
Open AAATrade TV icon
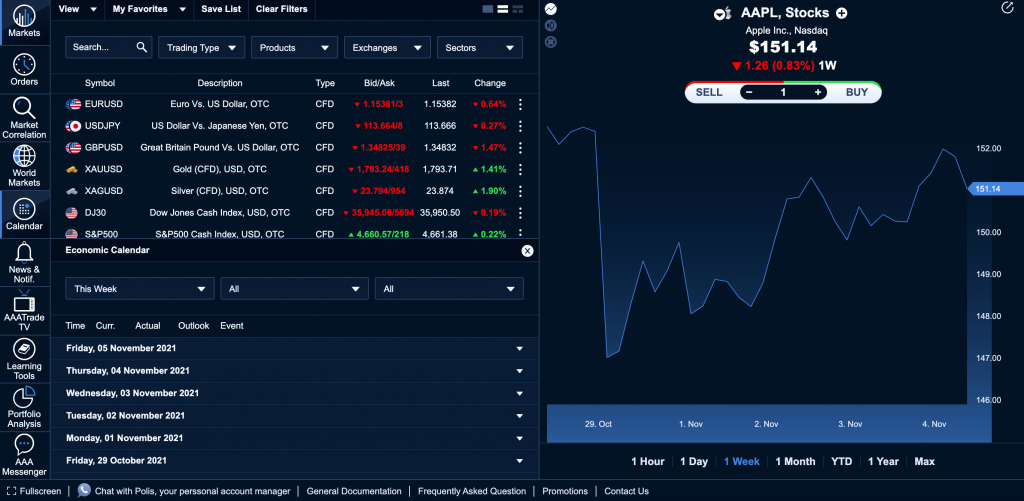coord(24,301)
